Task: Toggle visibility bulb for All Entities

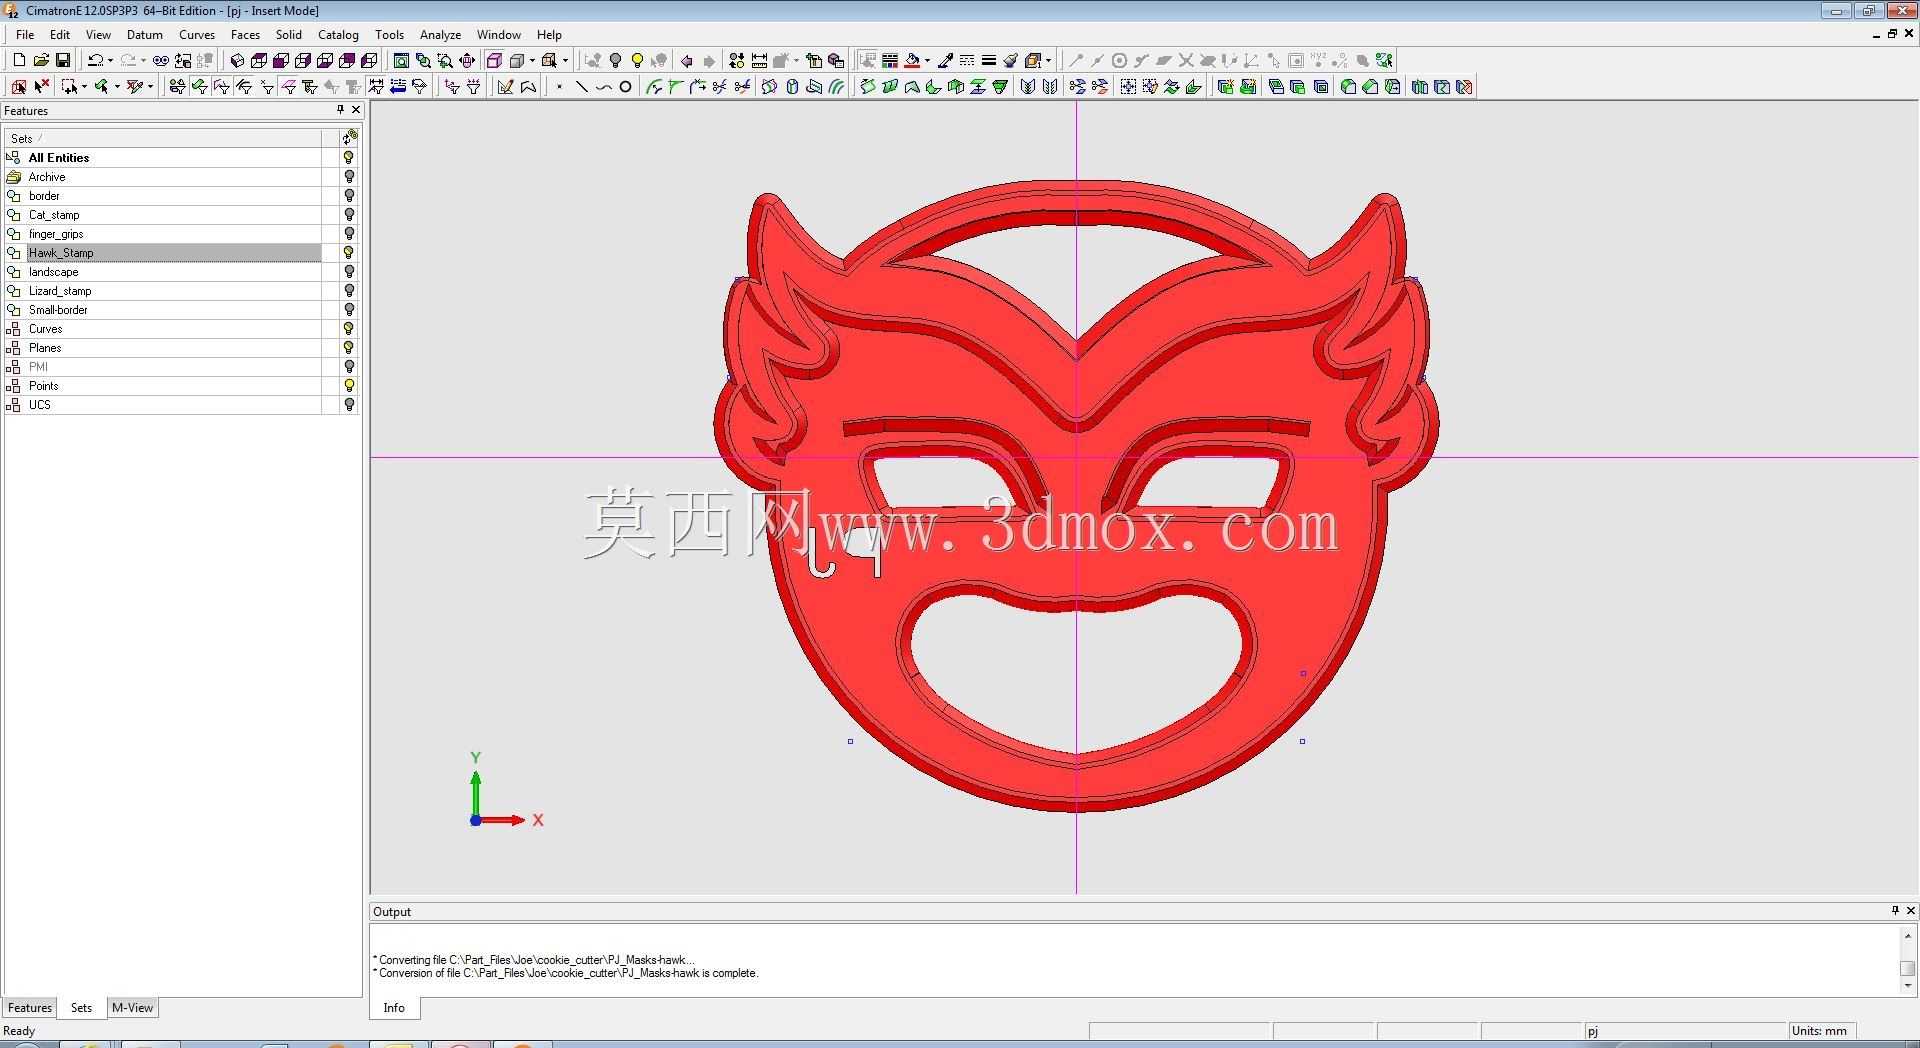Action: [x=349, y=157]
